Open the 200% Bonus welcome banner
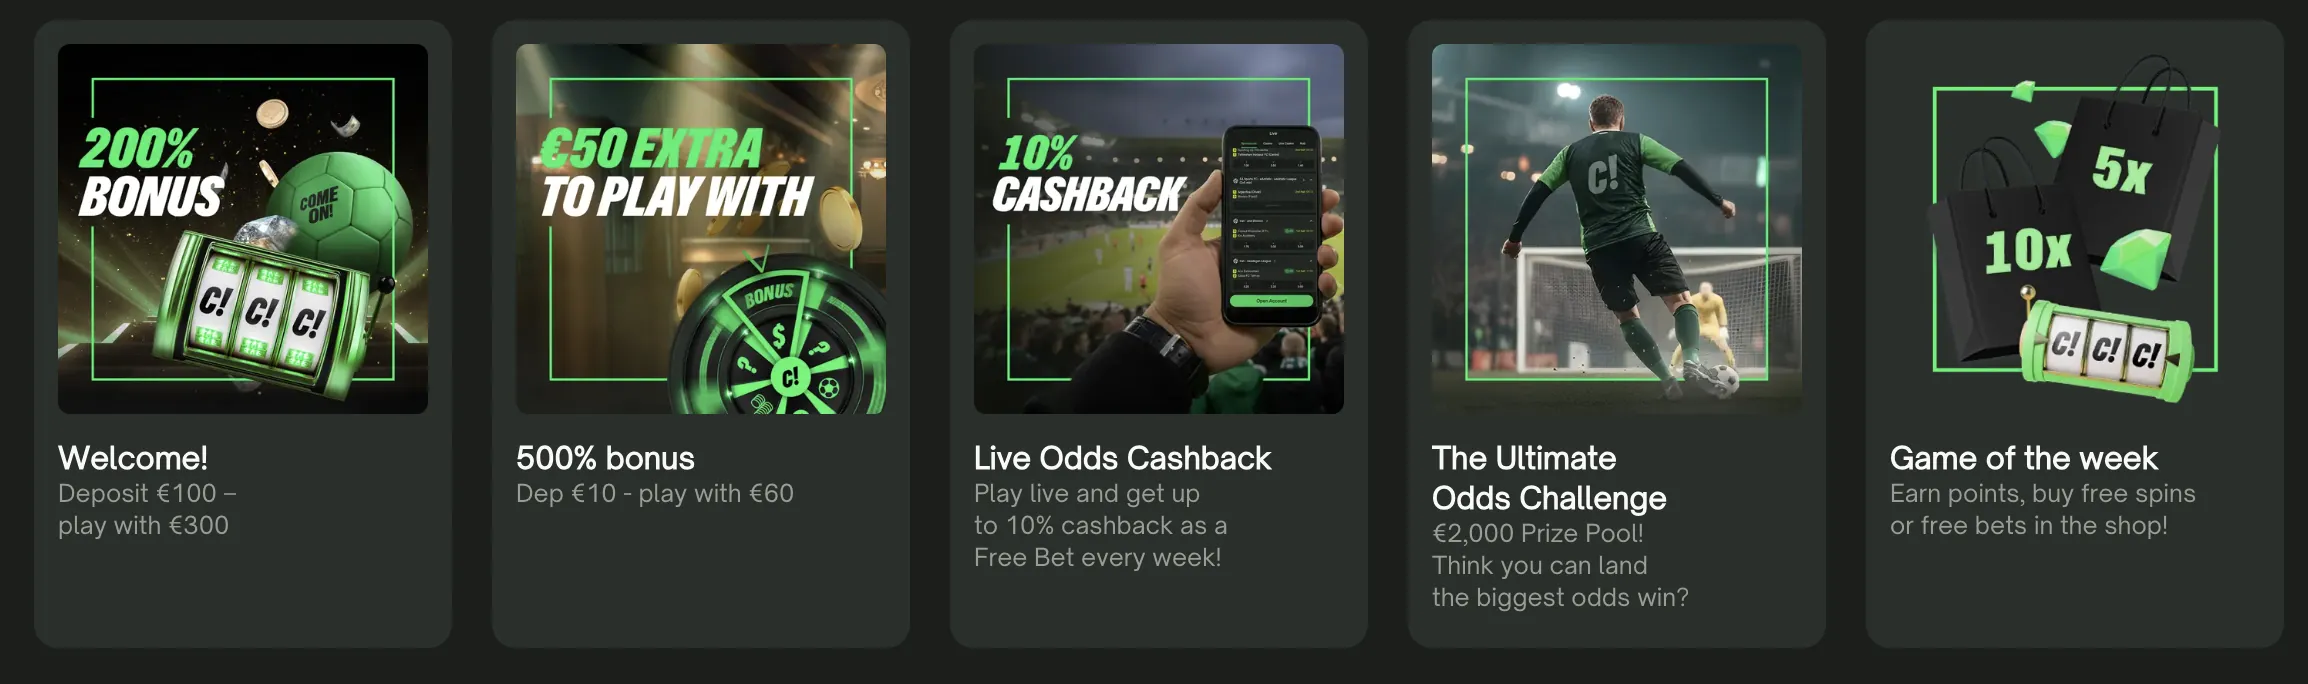This screenshot has width=2308, height=684. 243,229
